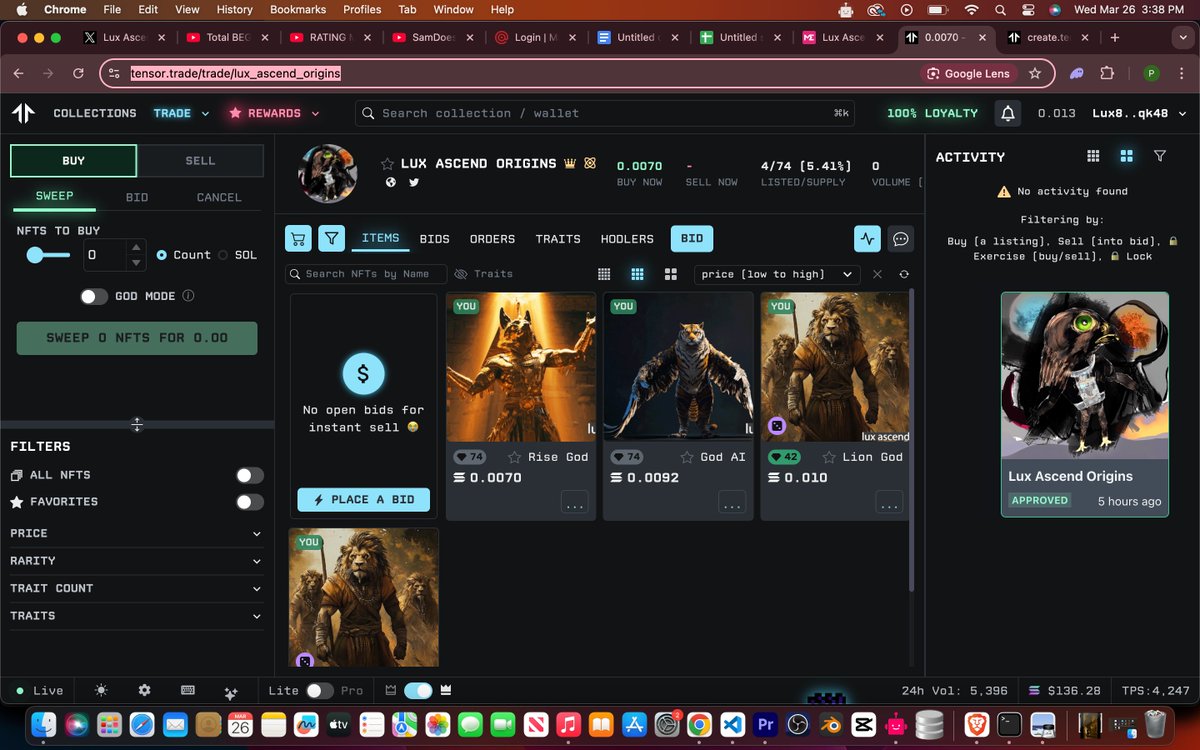The width and height of the screenshot is (1200, 750).
Task: Click the blue BID button next to Hodlers
Action: click(692, 238)
